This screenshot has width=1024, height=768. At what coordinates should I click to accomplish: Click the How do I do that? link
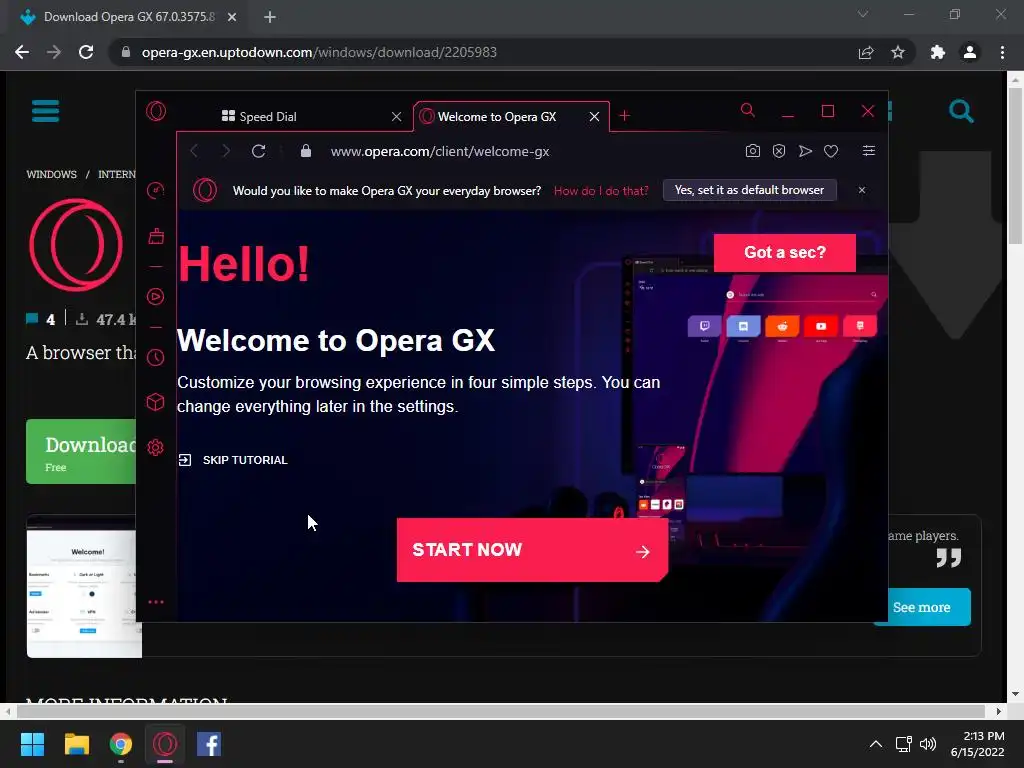click(x=601, y=191)
